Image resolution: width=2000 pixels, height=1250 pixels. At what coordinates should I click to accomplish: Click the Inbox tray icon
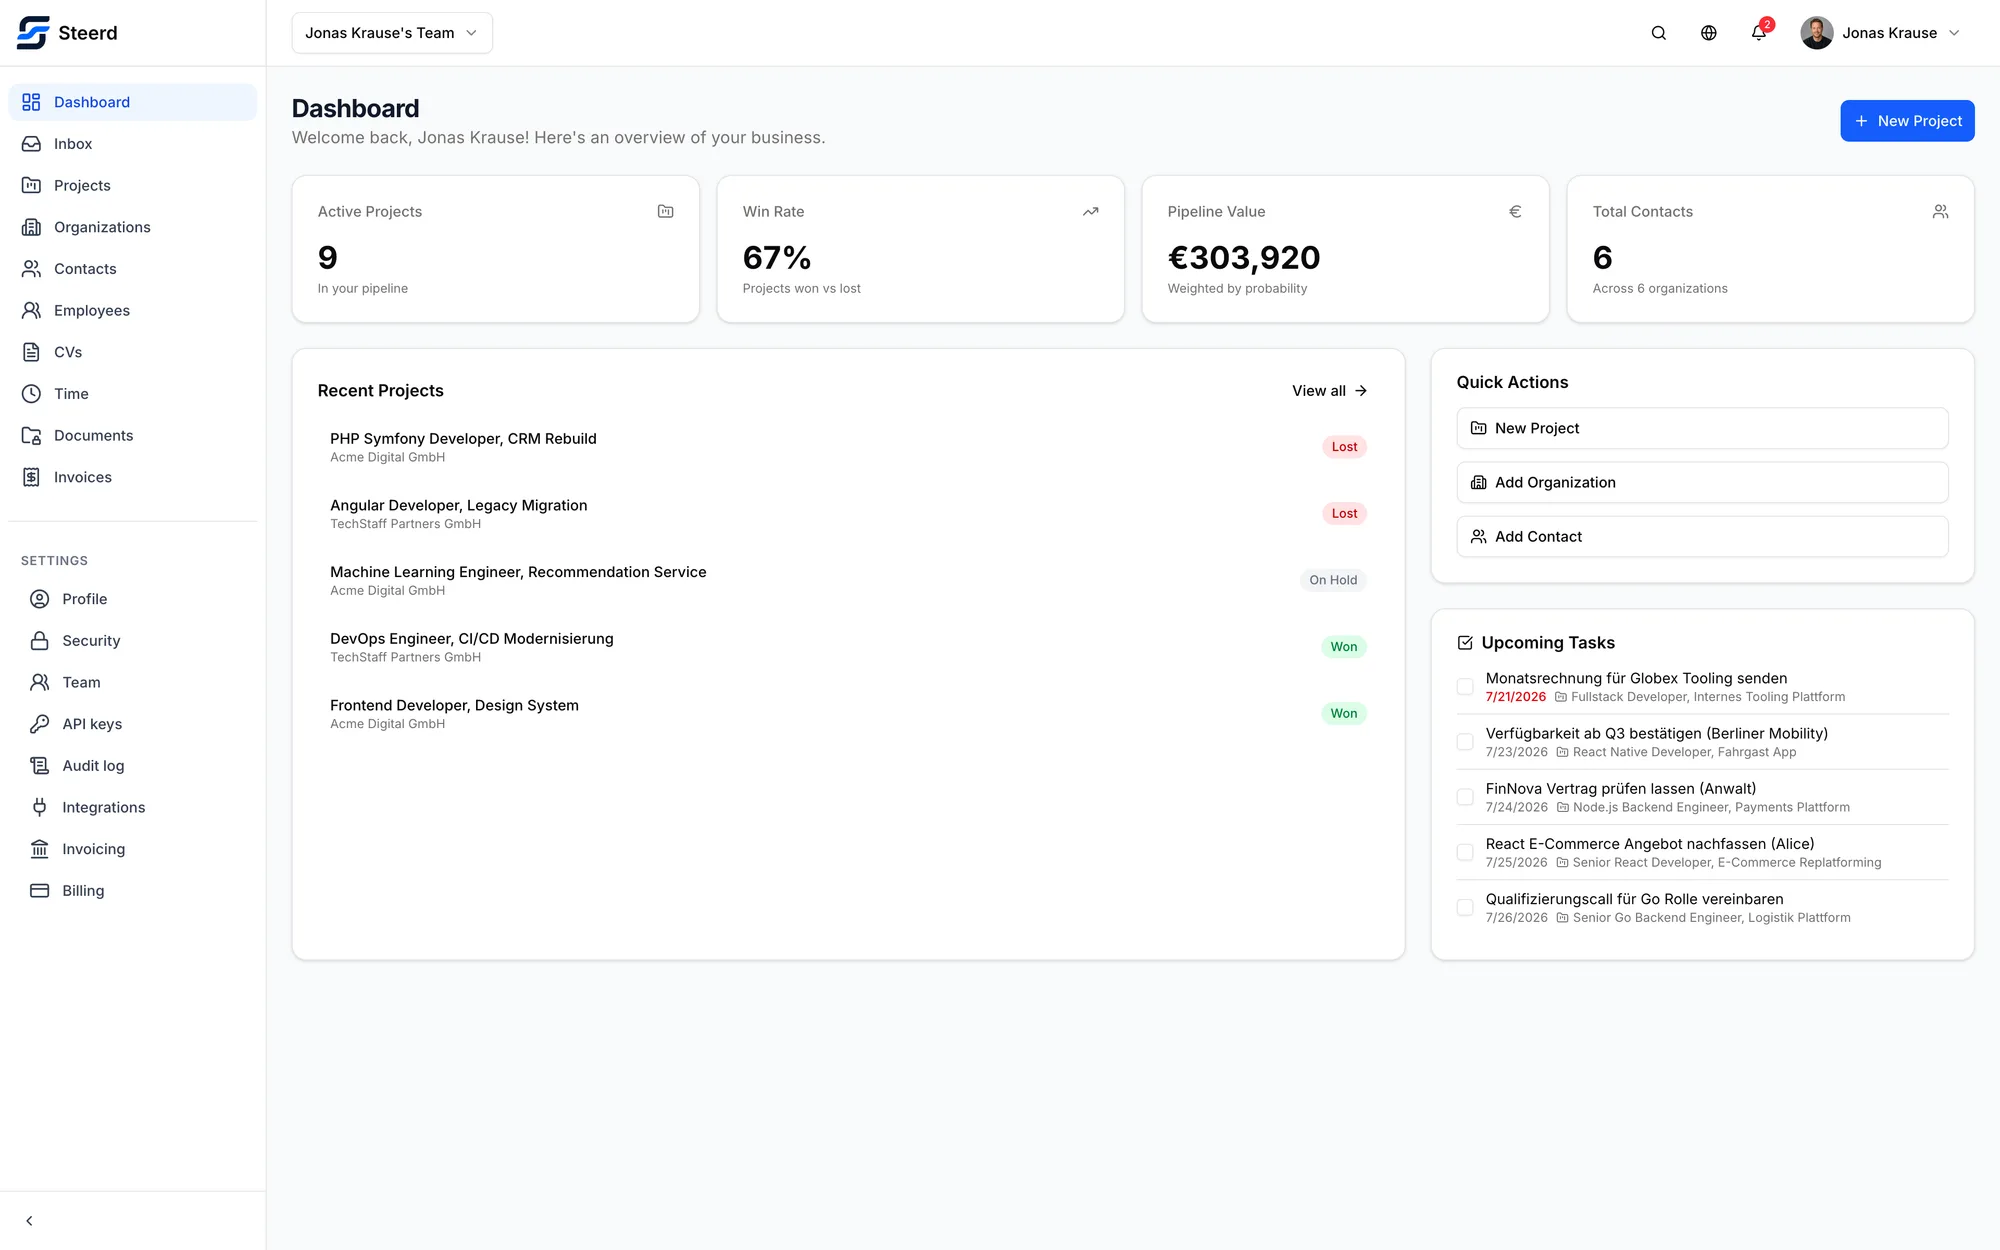click(32, 144)
